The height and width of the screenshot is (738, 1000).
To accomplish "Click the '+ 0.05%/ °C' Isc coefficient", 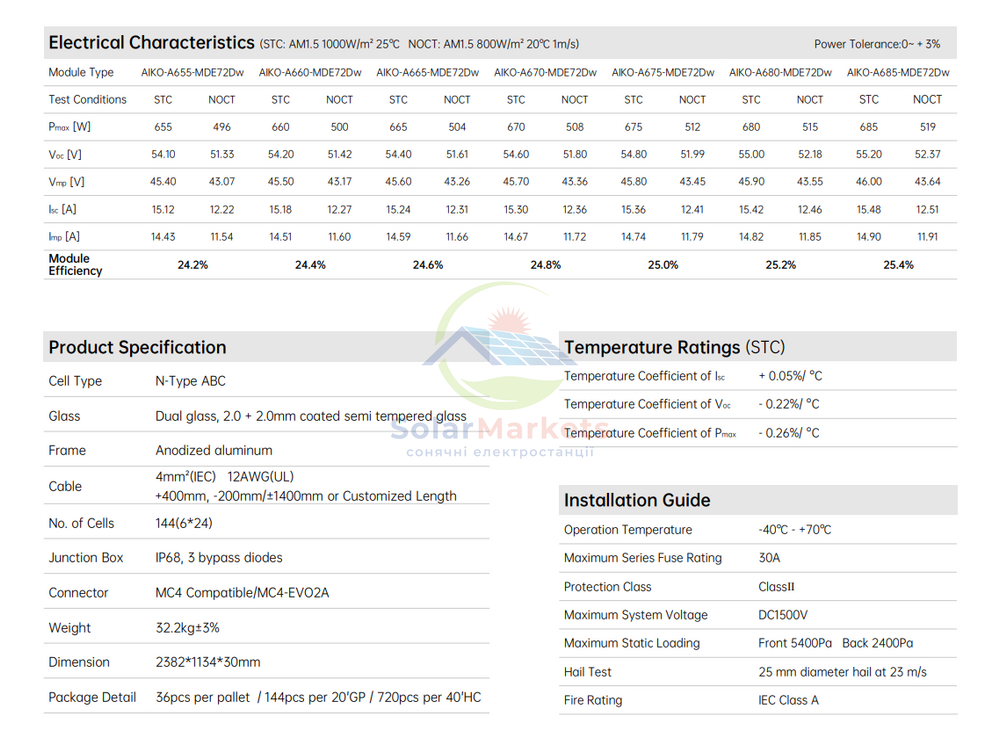I will (x=790, y=376).
